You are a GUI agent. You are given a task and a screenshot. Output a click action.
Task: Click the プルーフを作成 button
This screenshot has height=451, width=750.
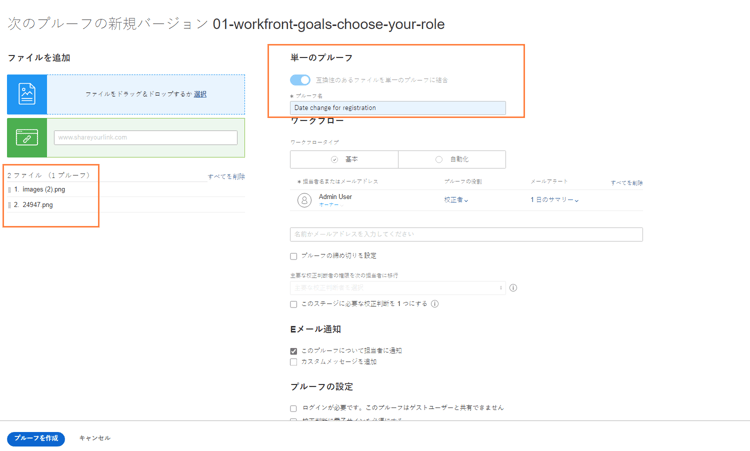(x=36, y=438)
